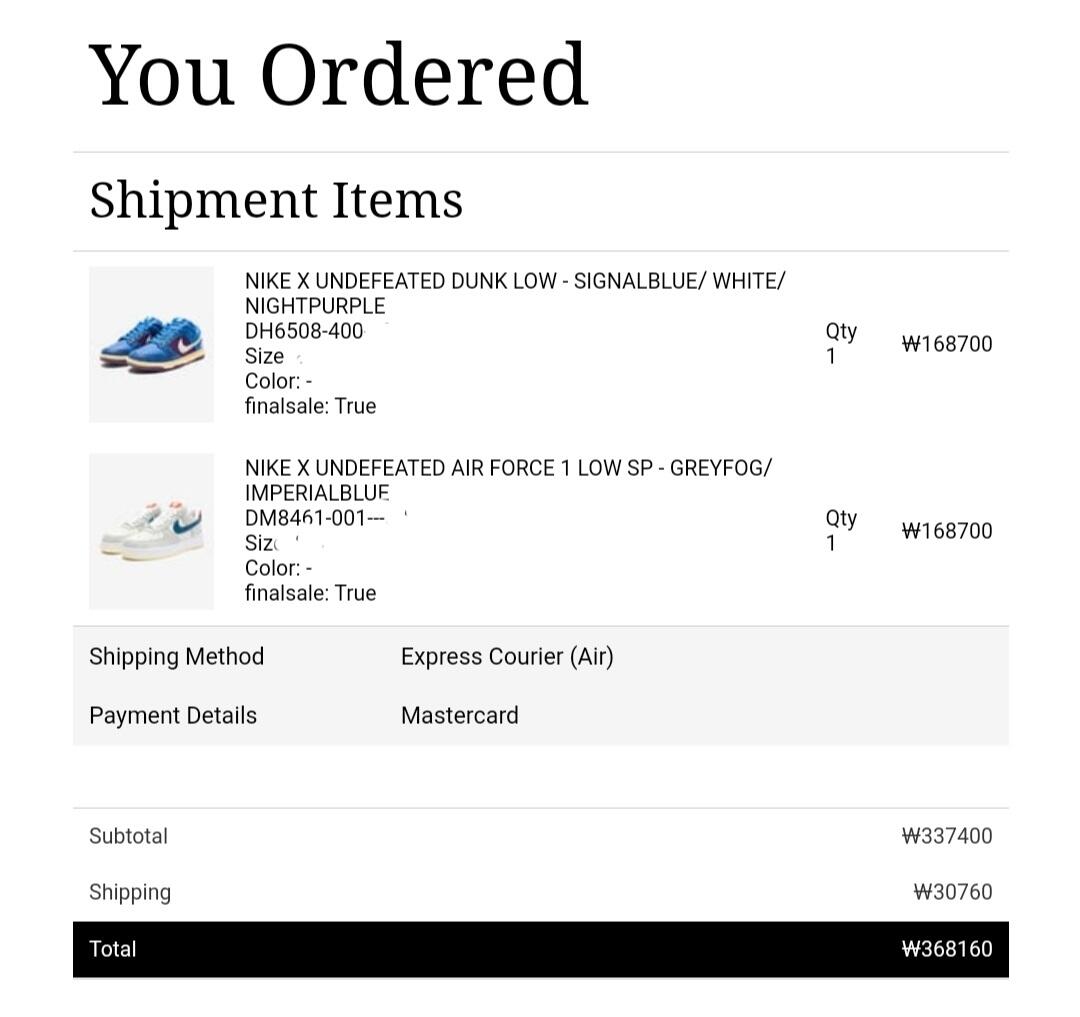
Task: Click the Shipment Items heading
Action: tap(276, 200)
